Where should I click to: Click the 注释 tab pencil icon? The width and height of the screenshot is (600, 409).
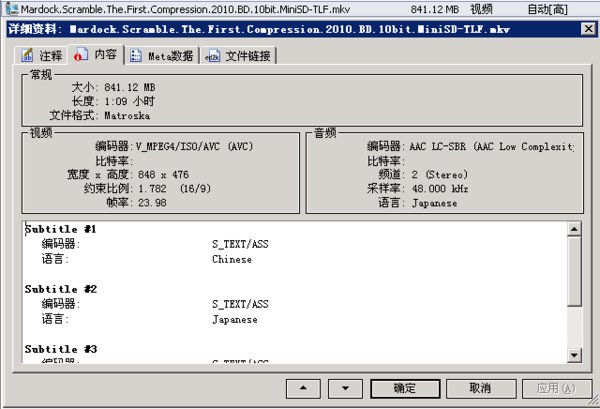[x=27, y=55]
